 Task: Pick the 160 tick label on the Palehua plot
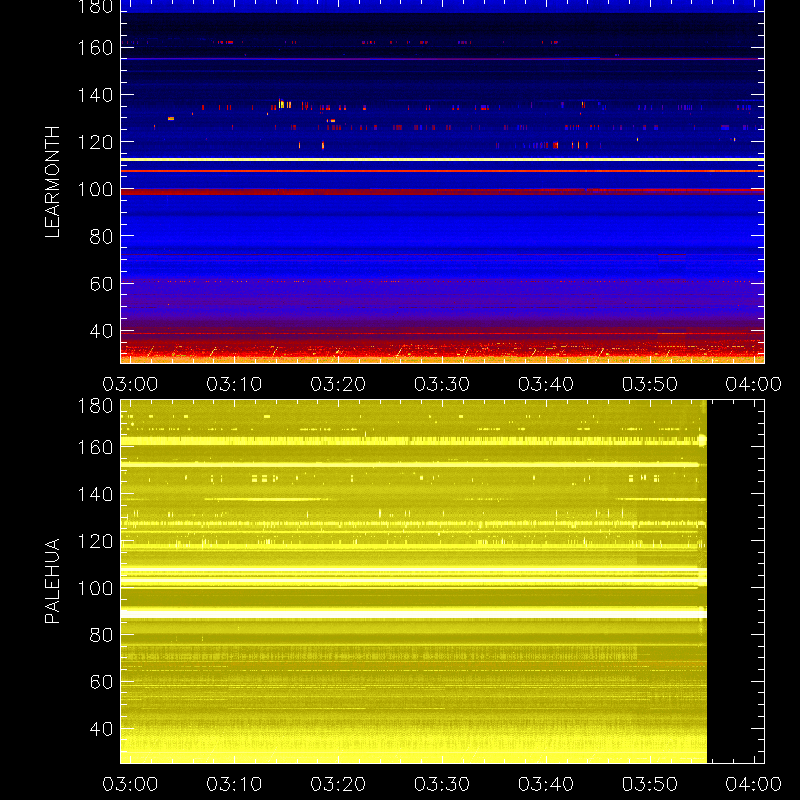pos(95,447)
